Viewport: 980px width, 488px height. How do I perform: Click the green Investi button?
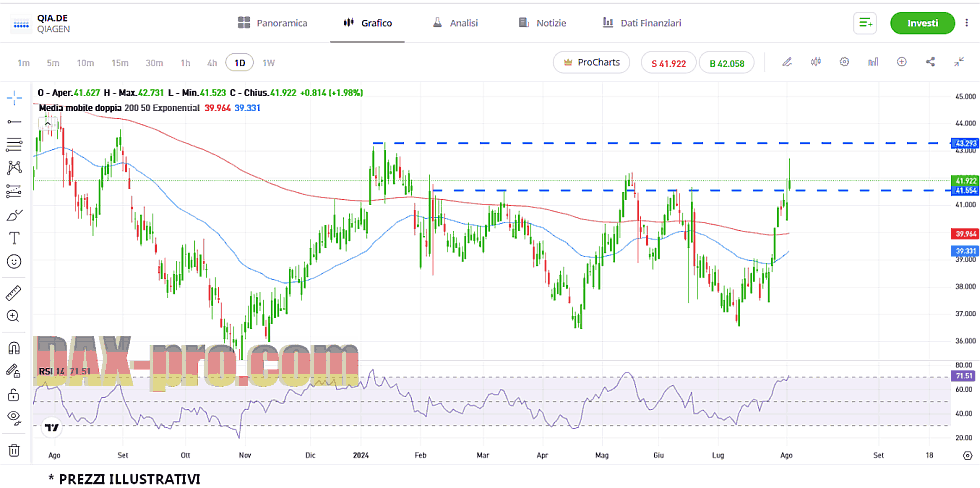[922, 23]
